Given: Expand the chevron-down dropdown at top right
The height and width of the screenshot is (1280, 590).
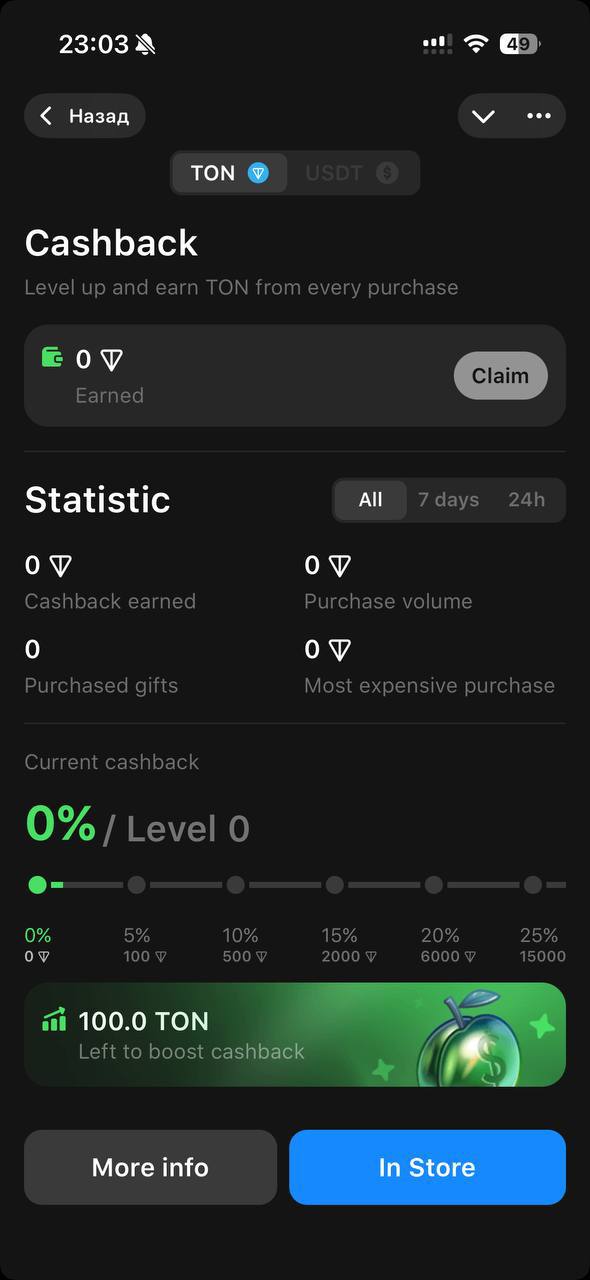Looking at the screenshot, I should click(x=484, y=116).
